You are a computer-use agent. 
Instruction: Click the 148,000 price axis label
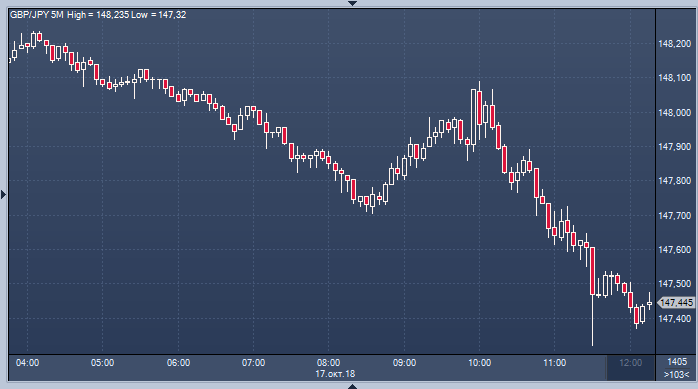click(x=675, y=113)
